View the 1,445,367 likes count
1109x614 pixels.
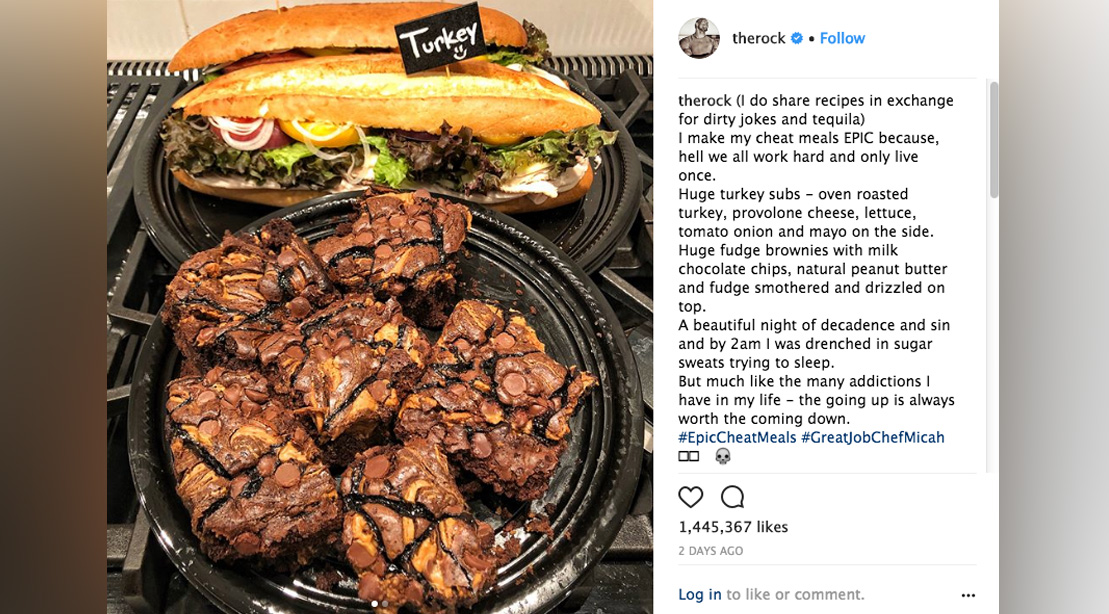[733, 527]
